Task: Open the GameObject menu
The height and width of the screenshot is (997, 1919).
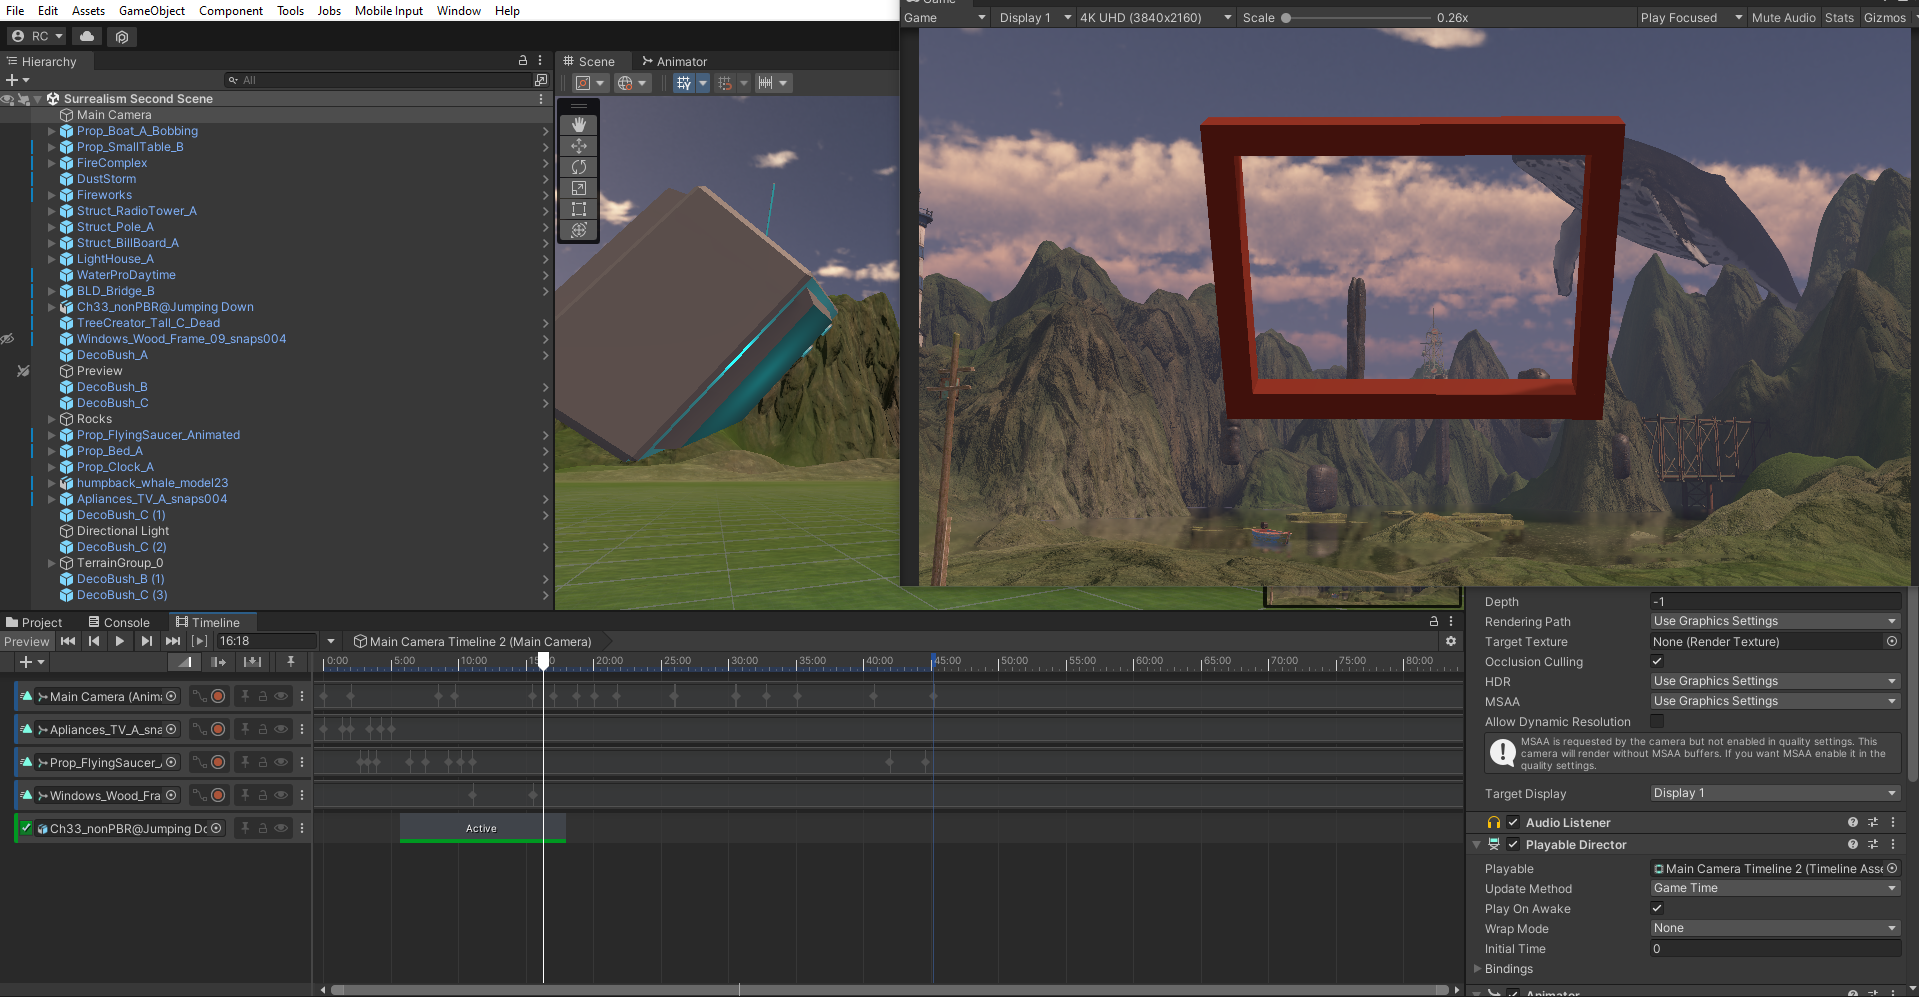Action: pos(151,11)
